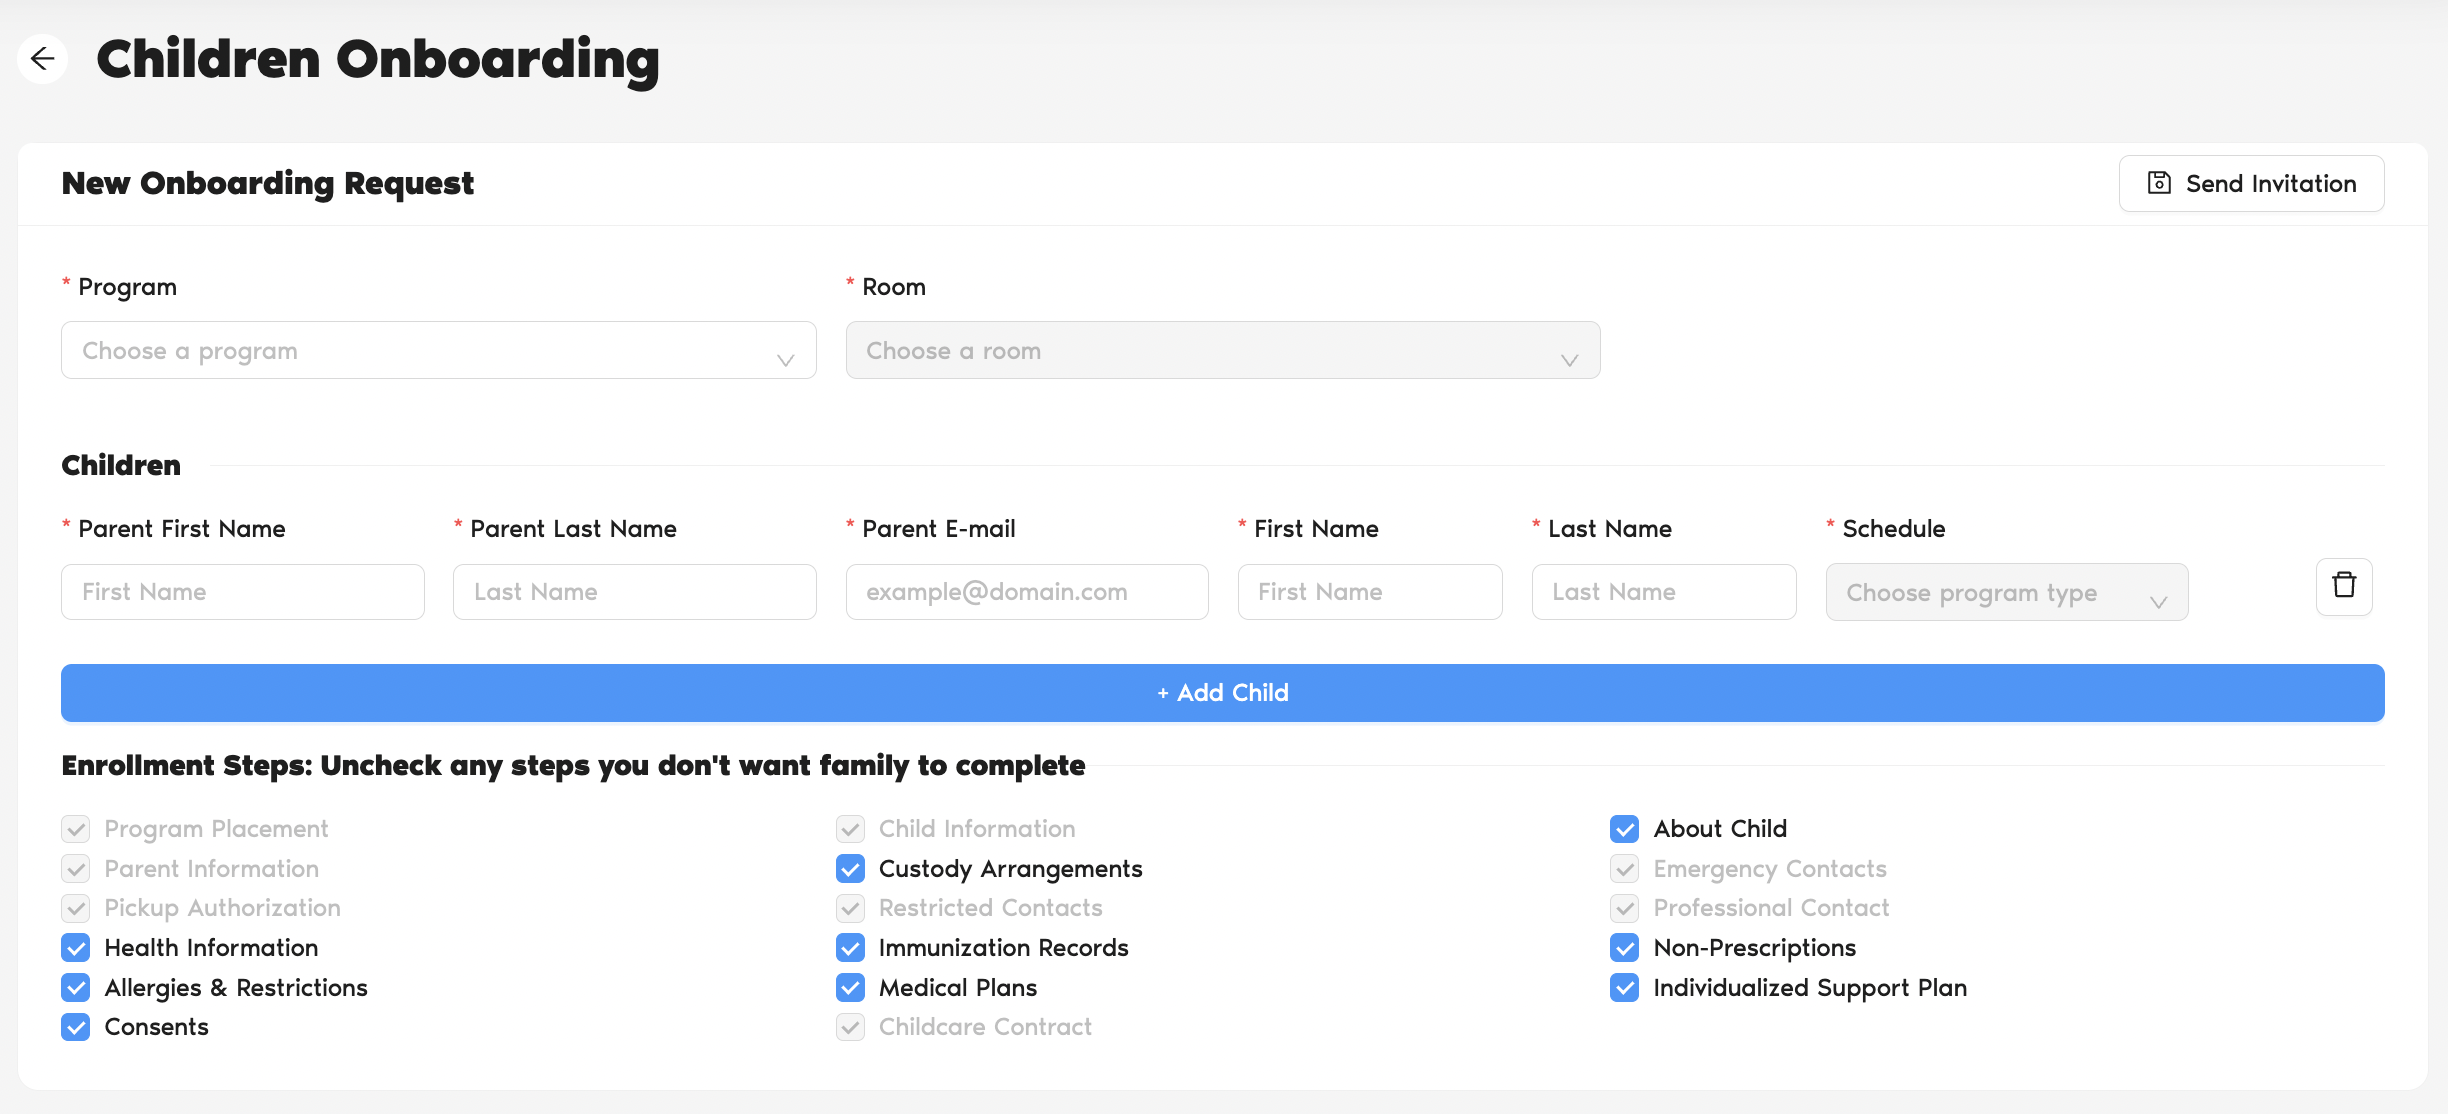Uncheck the Health Information step
2448x1114 pixels.
click(x=76, y=948)
